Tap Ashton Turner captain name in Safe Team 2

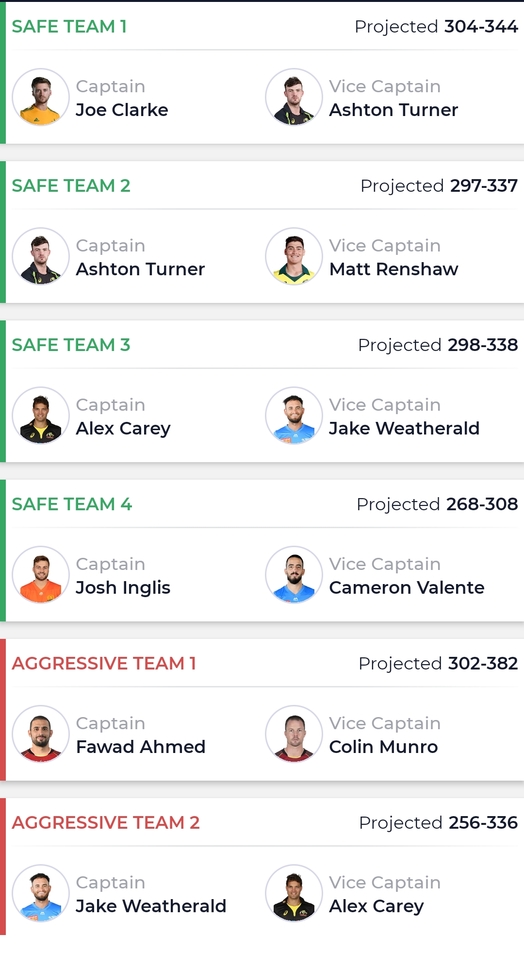(140, 269)
